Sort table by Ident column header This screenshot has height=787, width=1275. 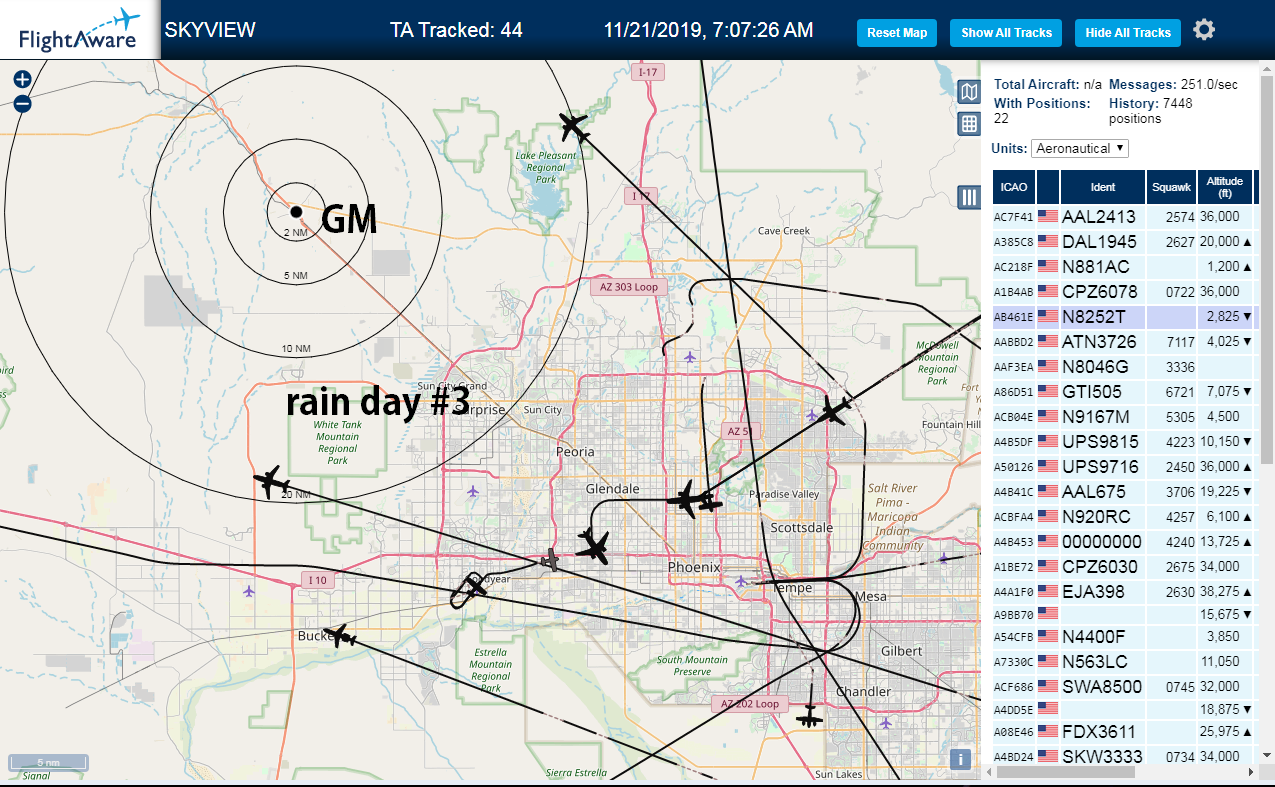(1103, 187)
